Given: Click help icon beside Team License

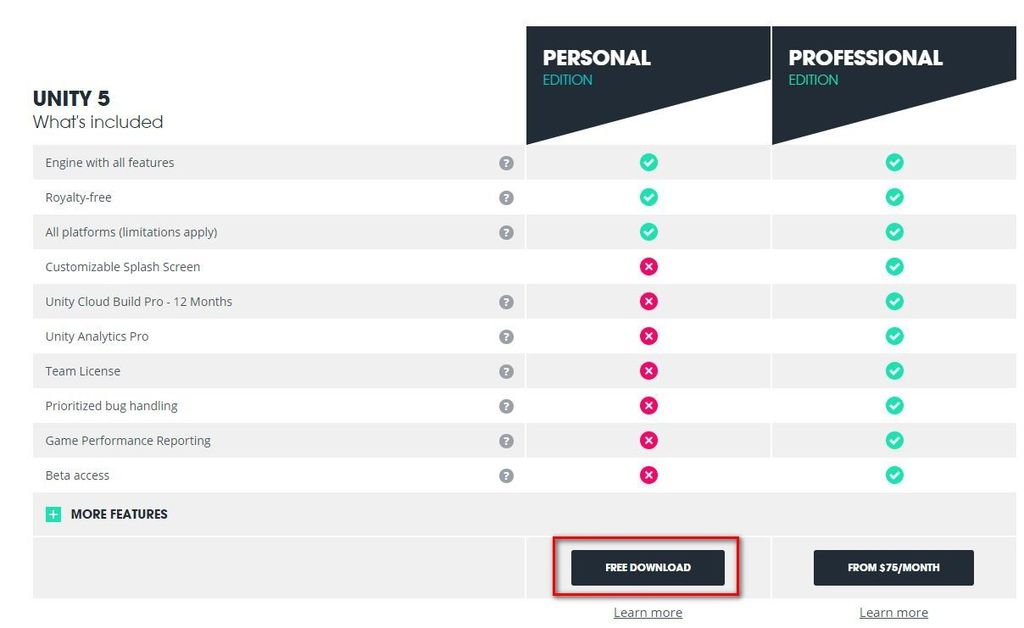Looking at the screenshot, I should click(506, 372).
